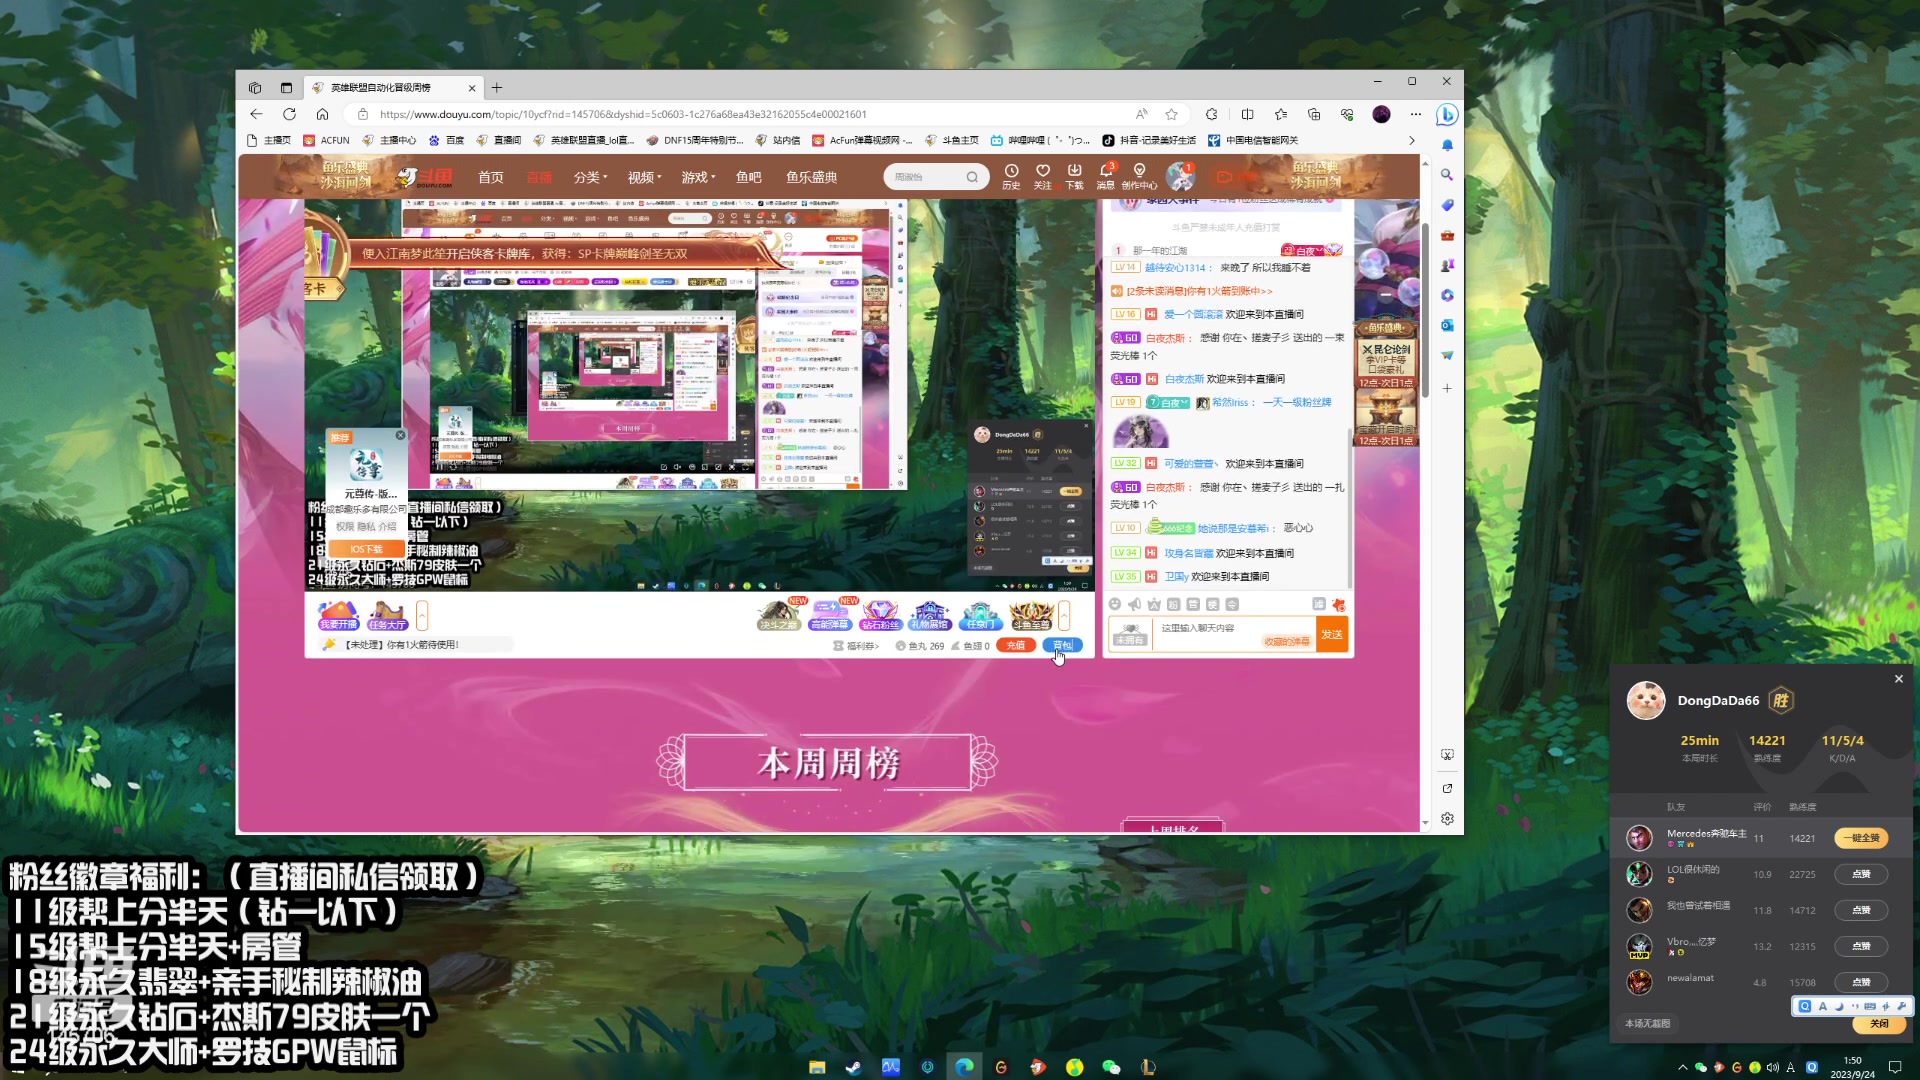Open the Steam icon on the taskbar
This screenshot has height=1080, width=1920.
pyautogui.click(x=853, y=1067)
